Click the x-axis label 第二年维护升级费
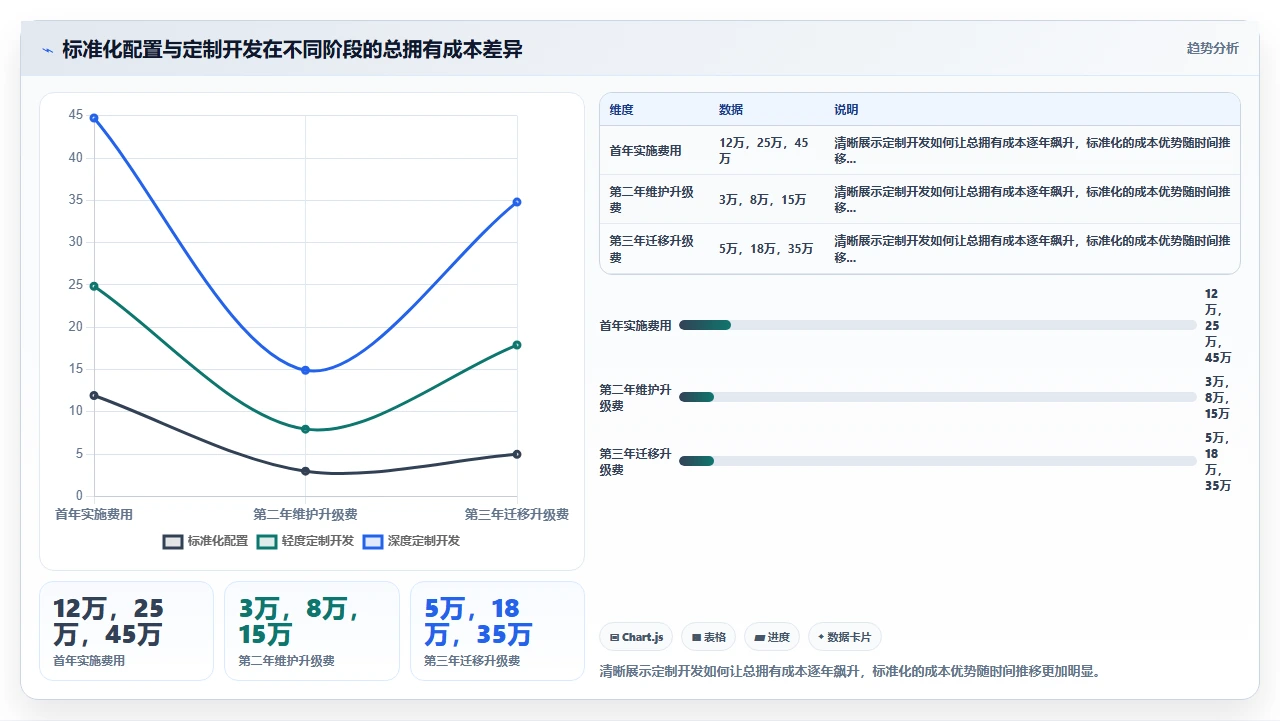The height and width of the screenshot is (721, 1280). (305, 514)
